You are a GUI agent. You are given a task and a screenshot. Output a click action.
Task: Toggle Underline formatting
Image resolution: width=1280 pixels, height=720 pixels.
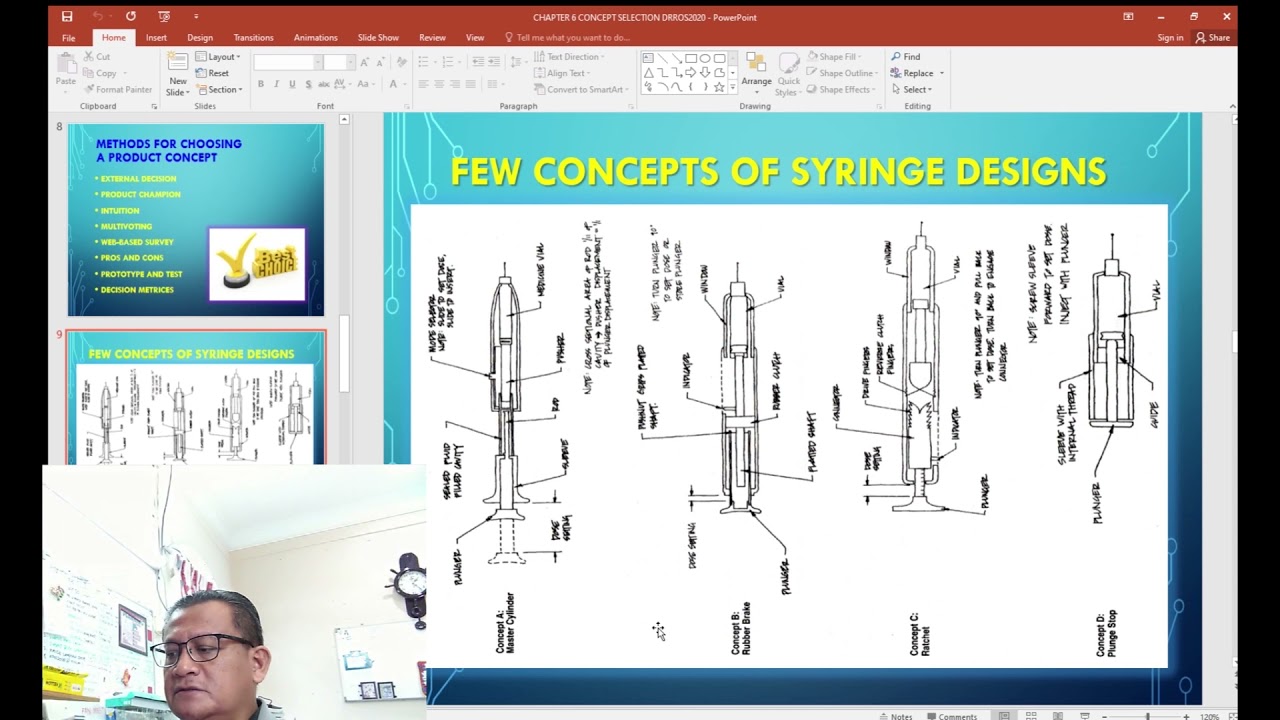click(292, 84)
